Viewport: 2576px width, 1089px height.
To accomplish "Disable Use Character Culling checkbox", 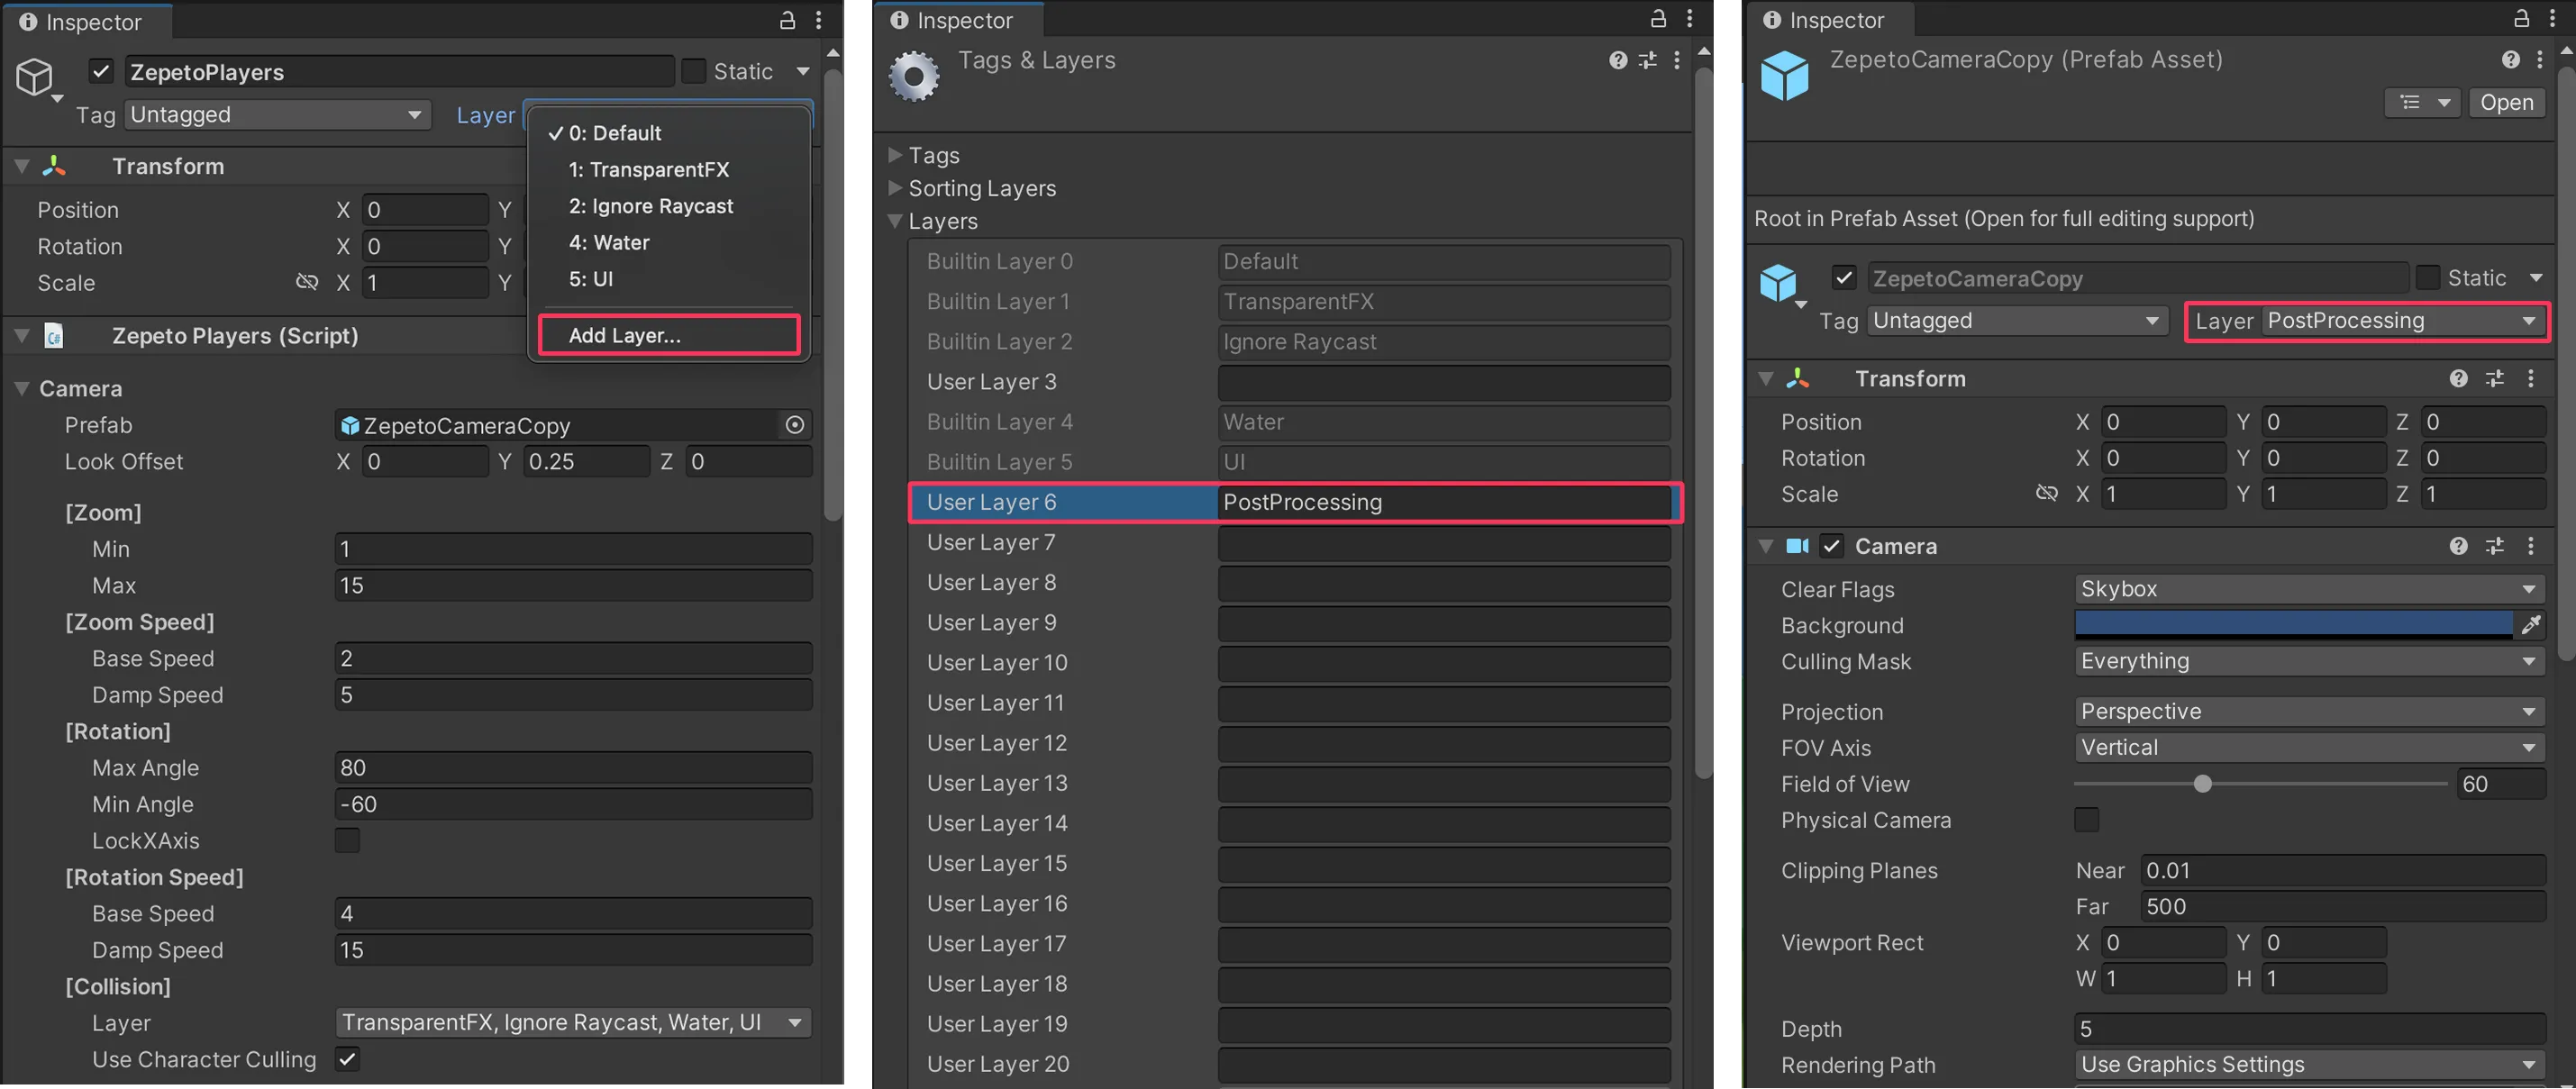I will [x=347, y=1059].
